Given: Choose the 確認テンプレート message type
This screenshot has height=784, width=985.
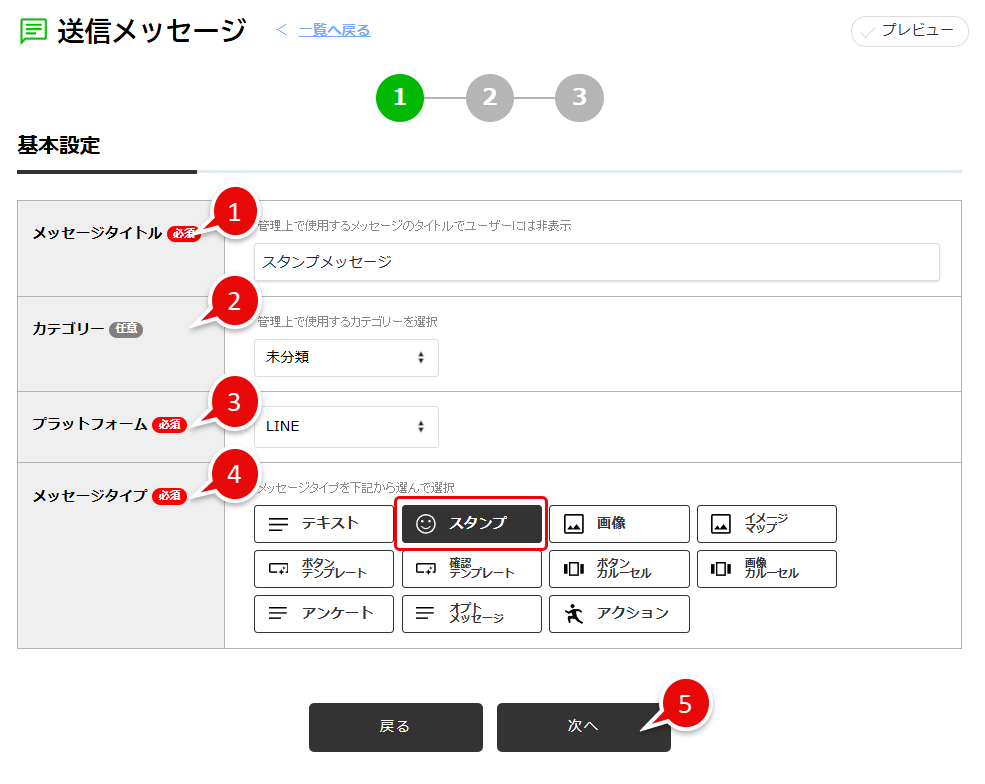Looking at the screenshot, I should (x=471, y=568).
